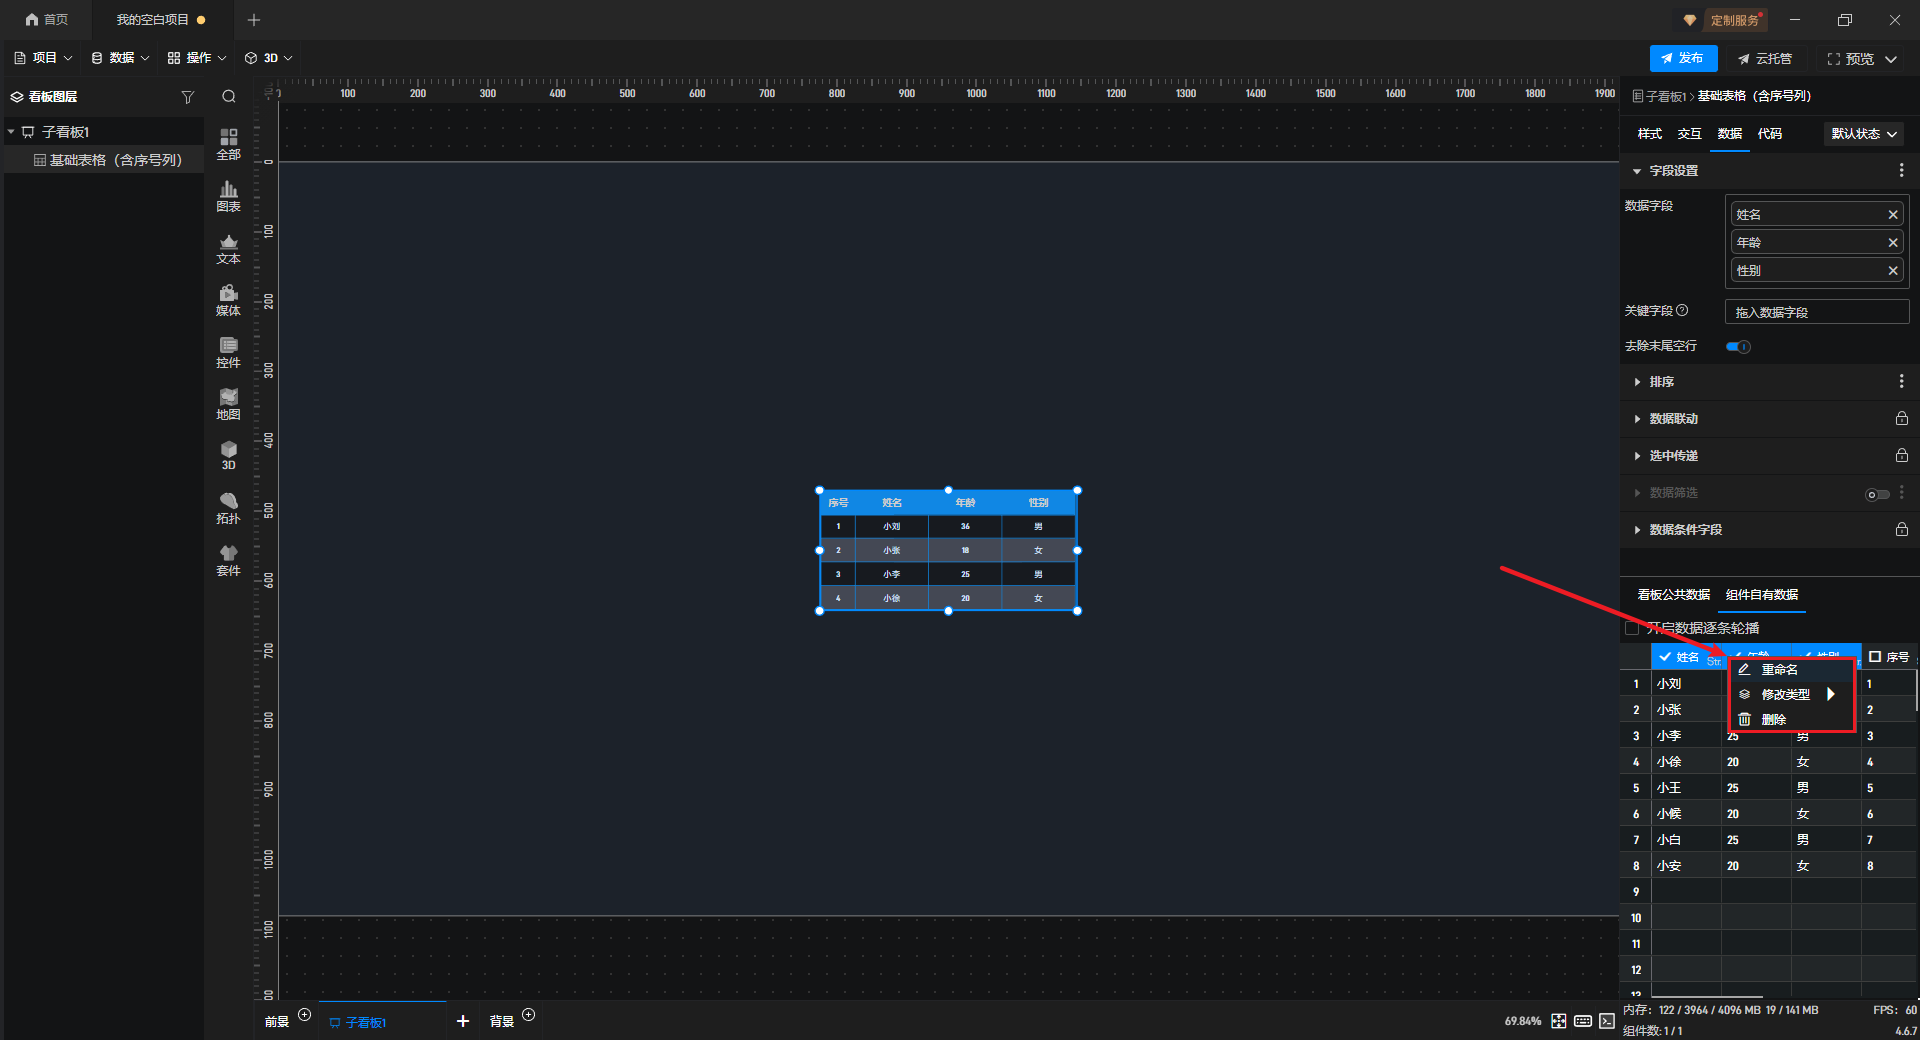
Task: Click the 发布 publish button
Action: 1683,59
